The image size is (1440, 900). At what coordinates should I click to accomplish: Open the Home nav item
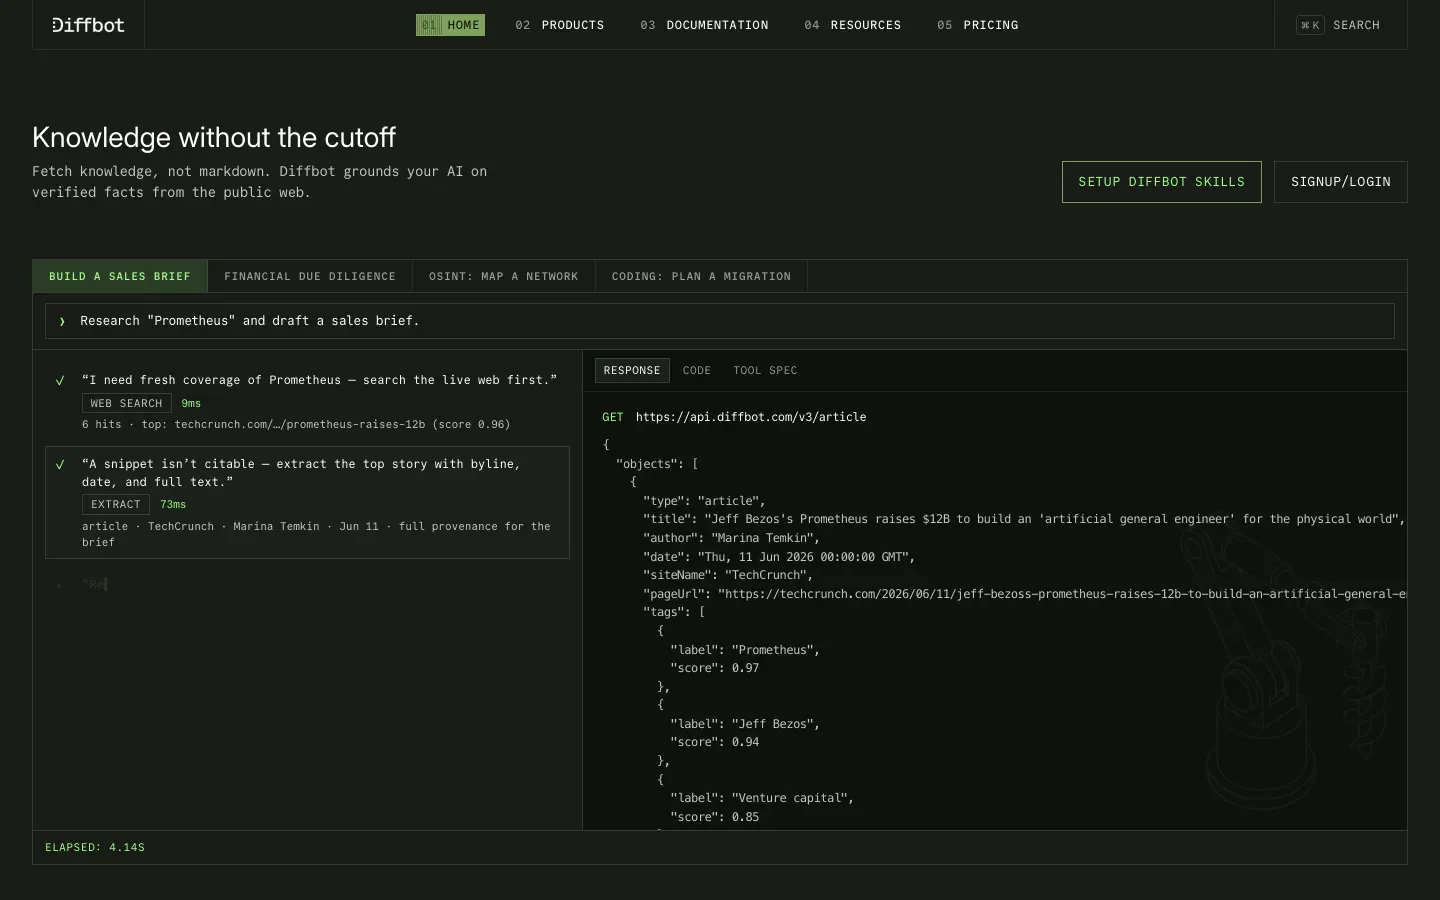point(450,25)
